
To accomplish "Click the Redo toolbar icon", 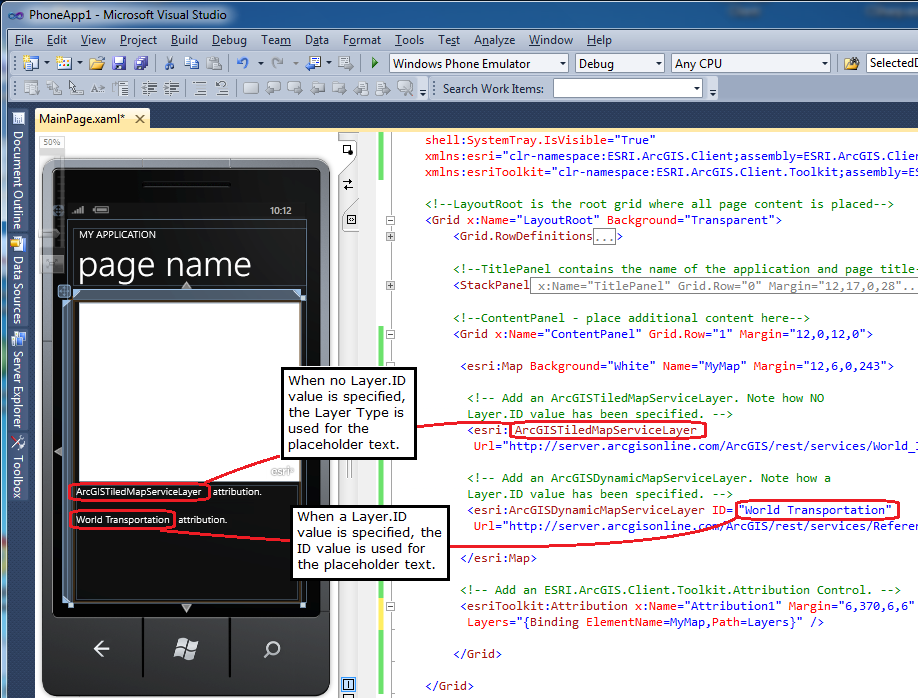I will pos(278,63).
